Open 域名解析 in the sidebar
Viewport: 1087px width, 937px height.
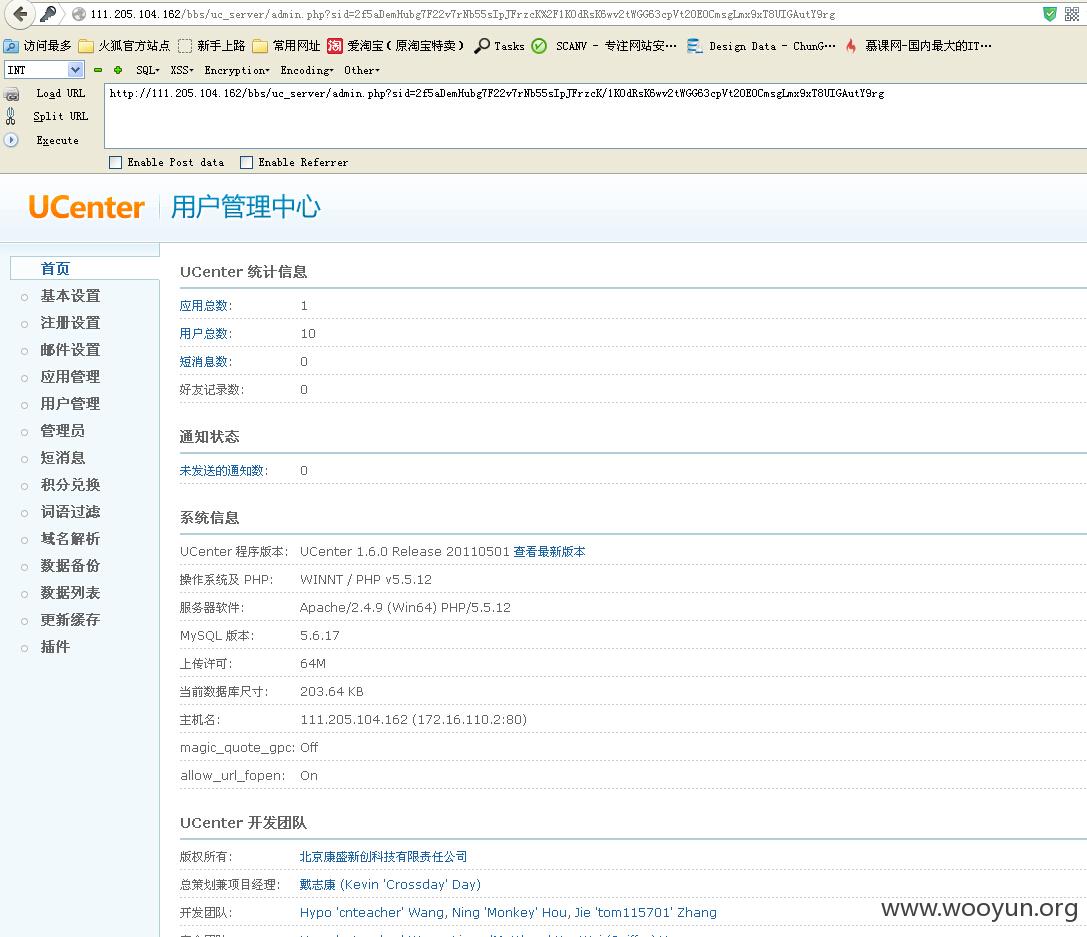(x=70, y=538)
